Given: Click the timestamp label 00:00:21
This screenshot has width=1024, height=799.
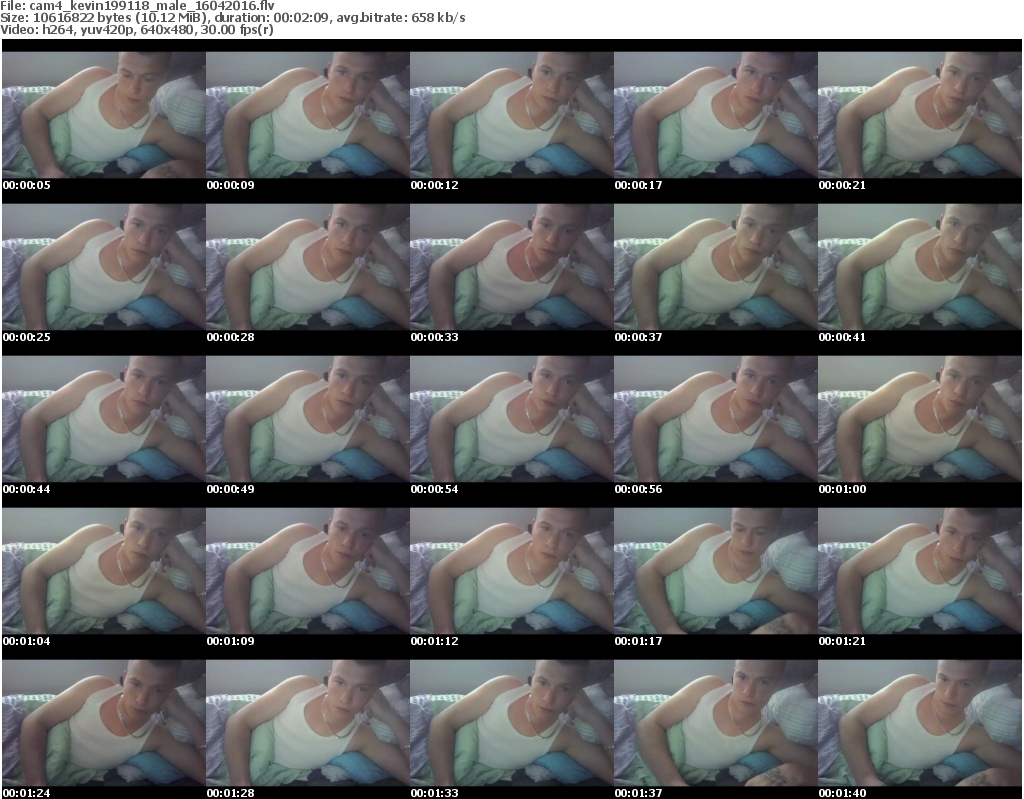Looking at the screenshot, I should point(842,186).
